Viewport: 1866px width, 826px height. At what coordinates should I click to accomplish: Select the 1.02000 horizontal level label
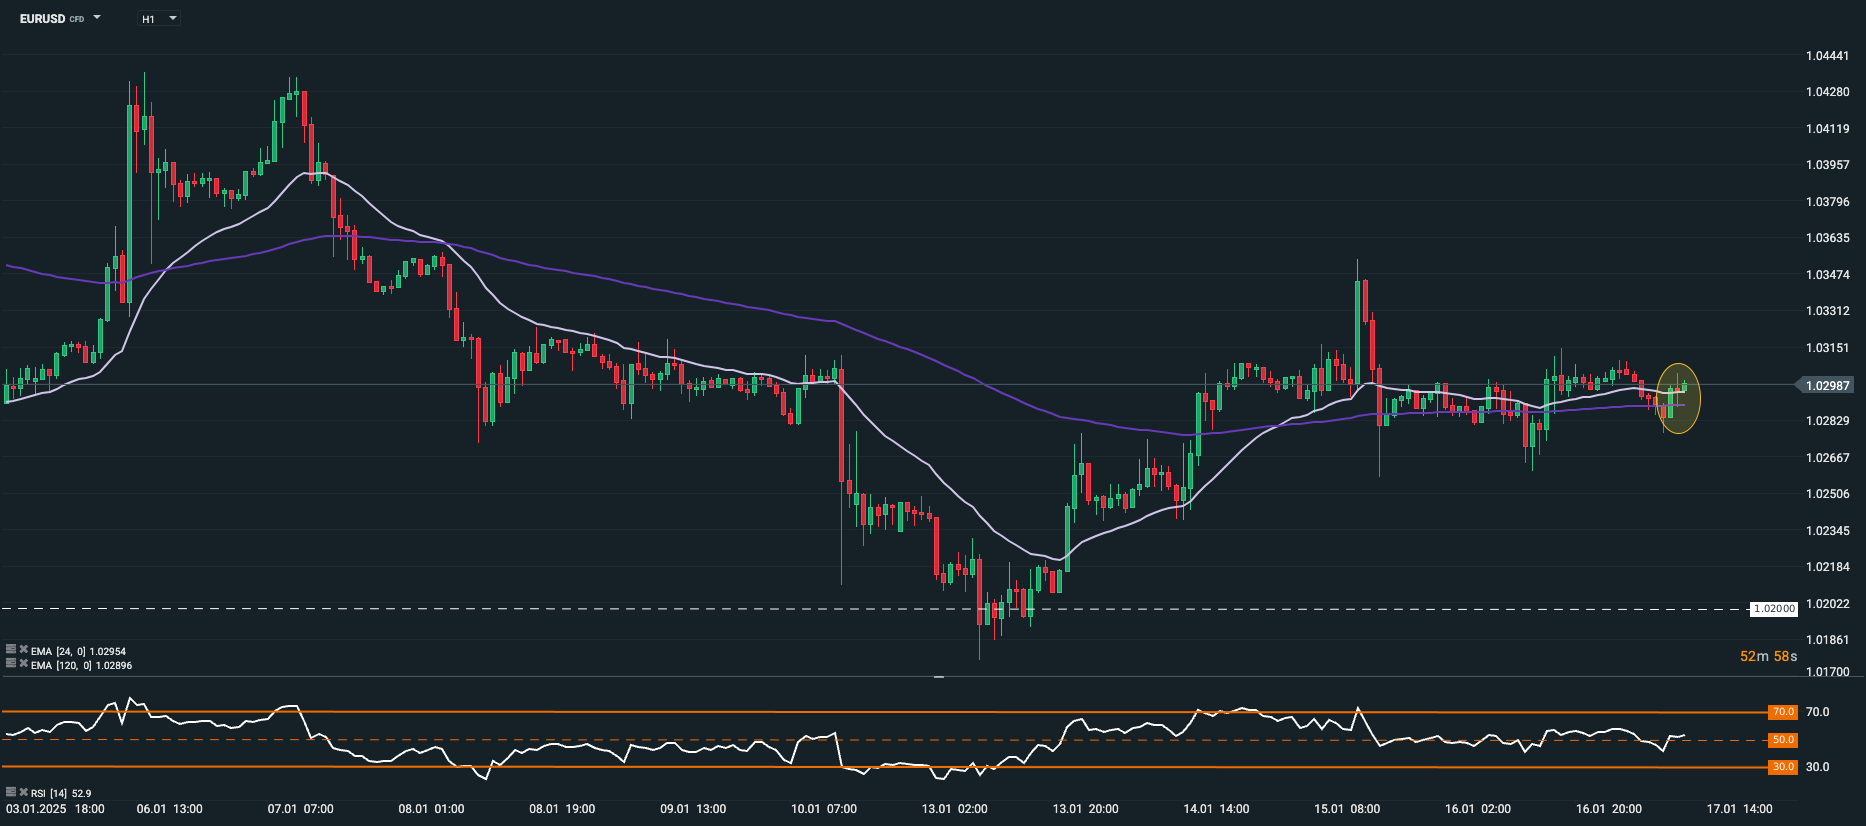[1774, 608]
